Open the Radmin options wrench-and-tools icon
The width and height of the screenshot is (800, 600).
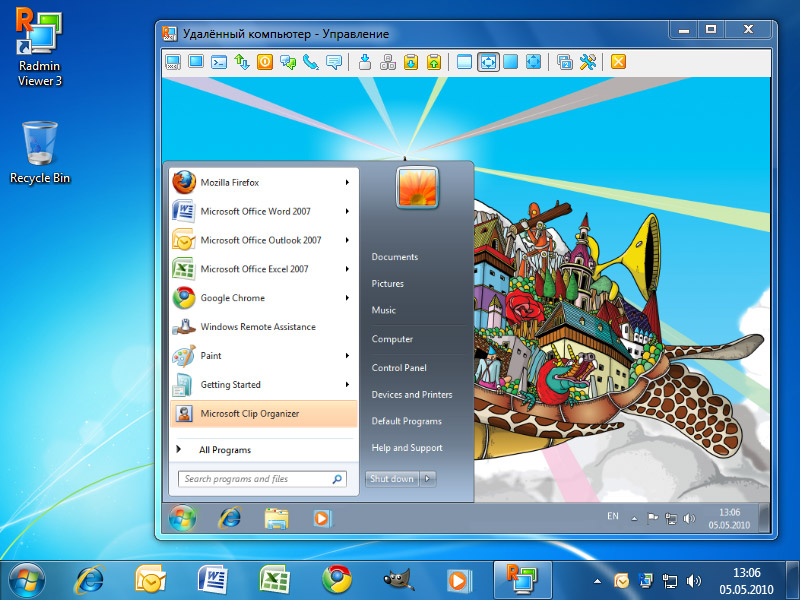pyautogui.click(x=588, y=62)
